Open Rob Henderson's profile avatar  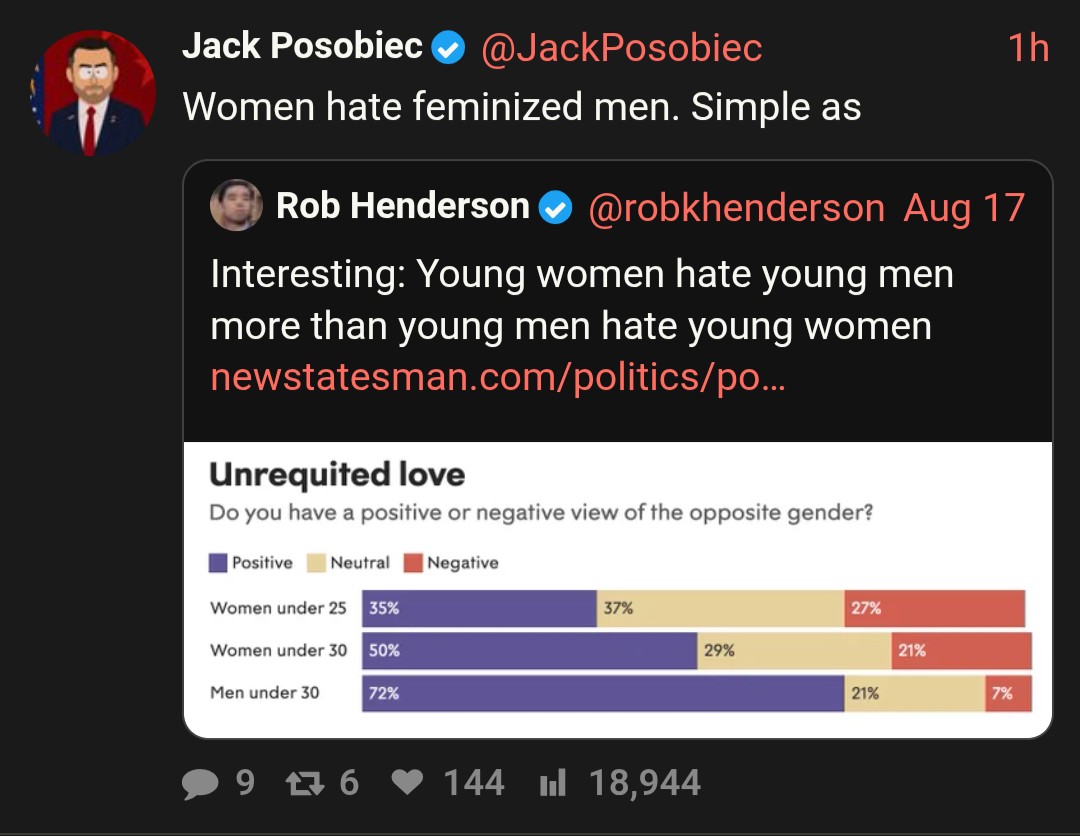pos(236,205)
